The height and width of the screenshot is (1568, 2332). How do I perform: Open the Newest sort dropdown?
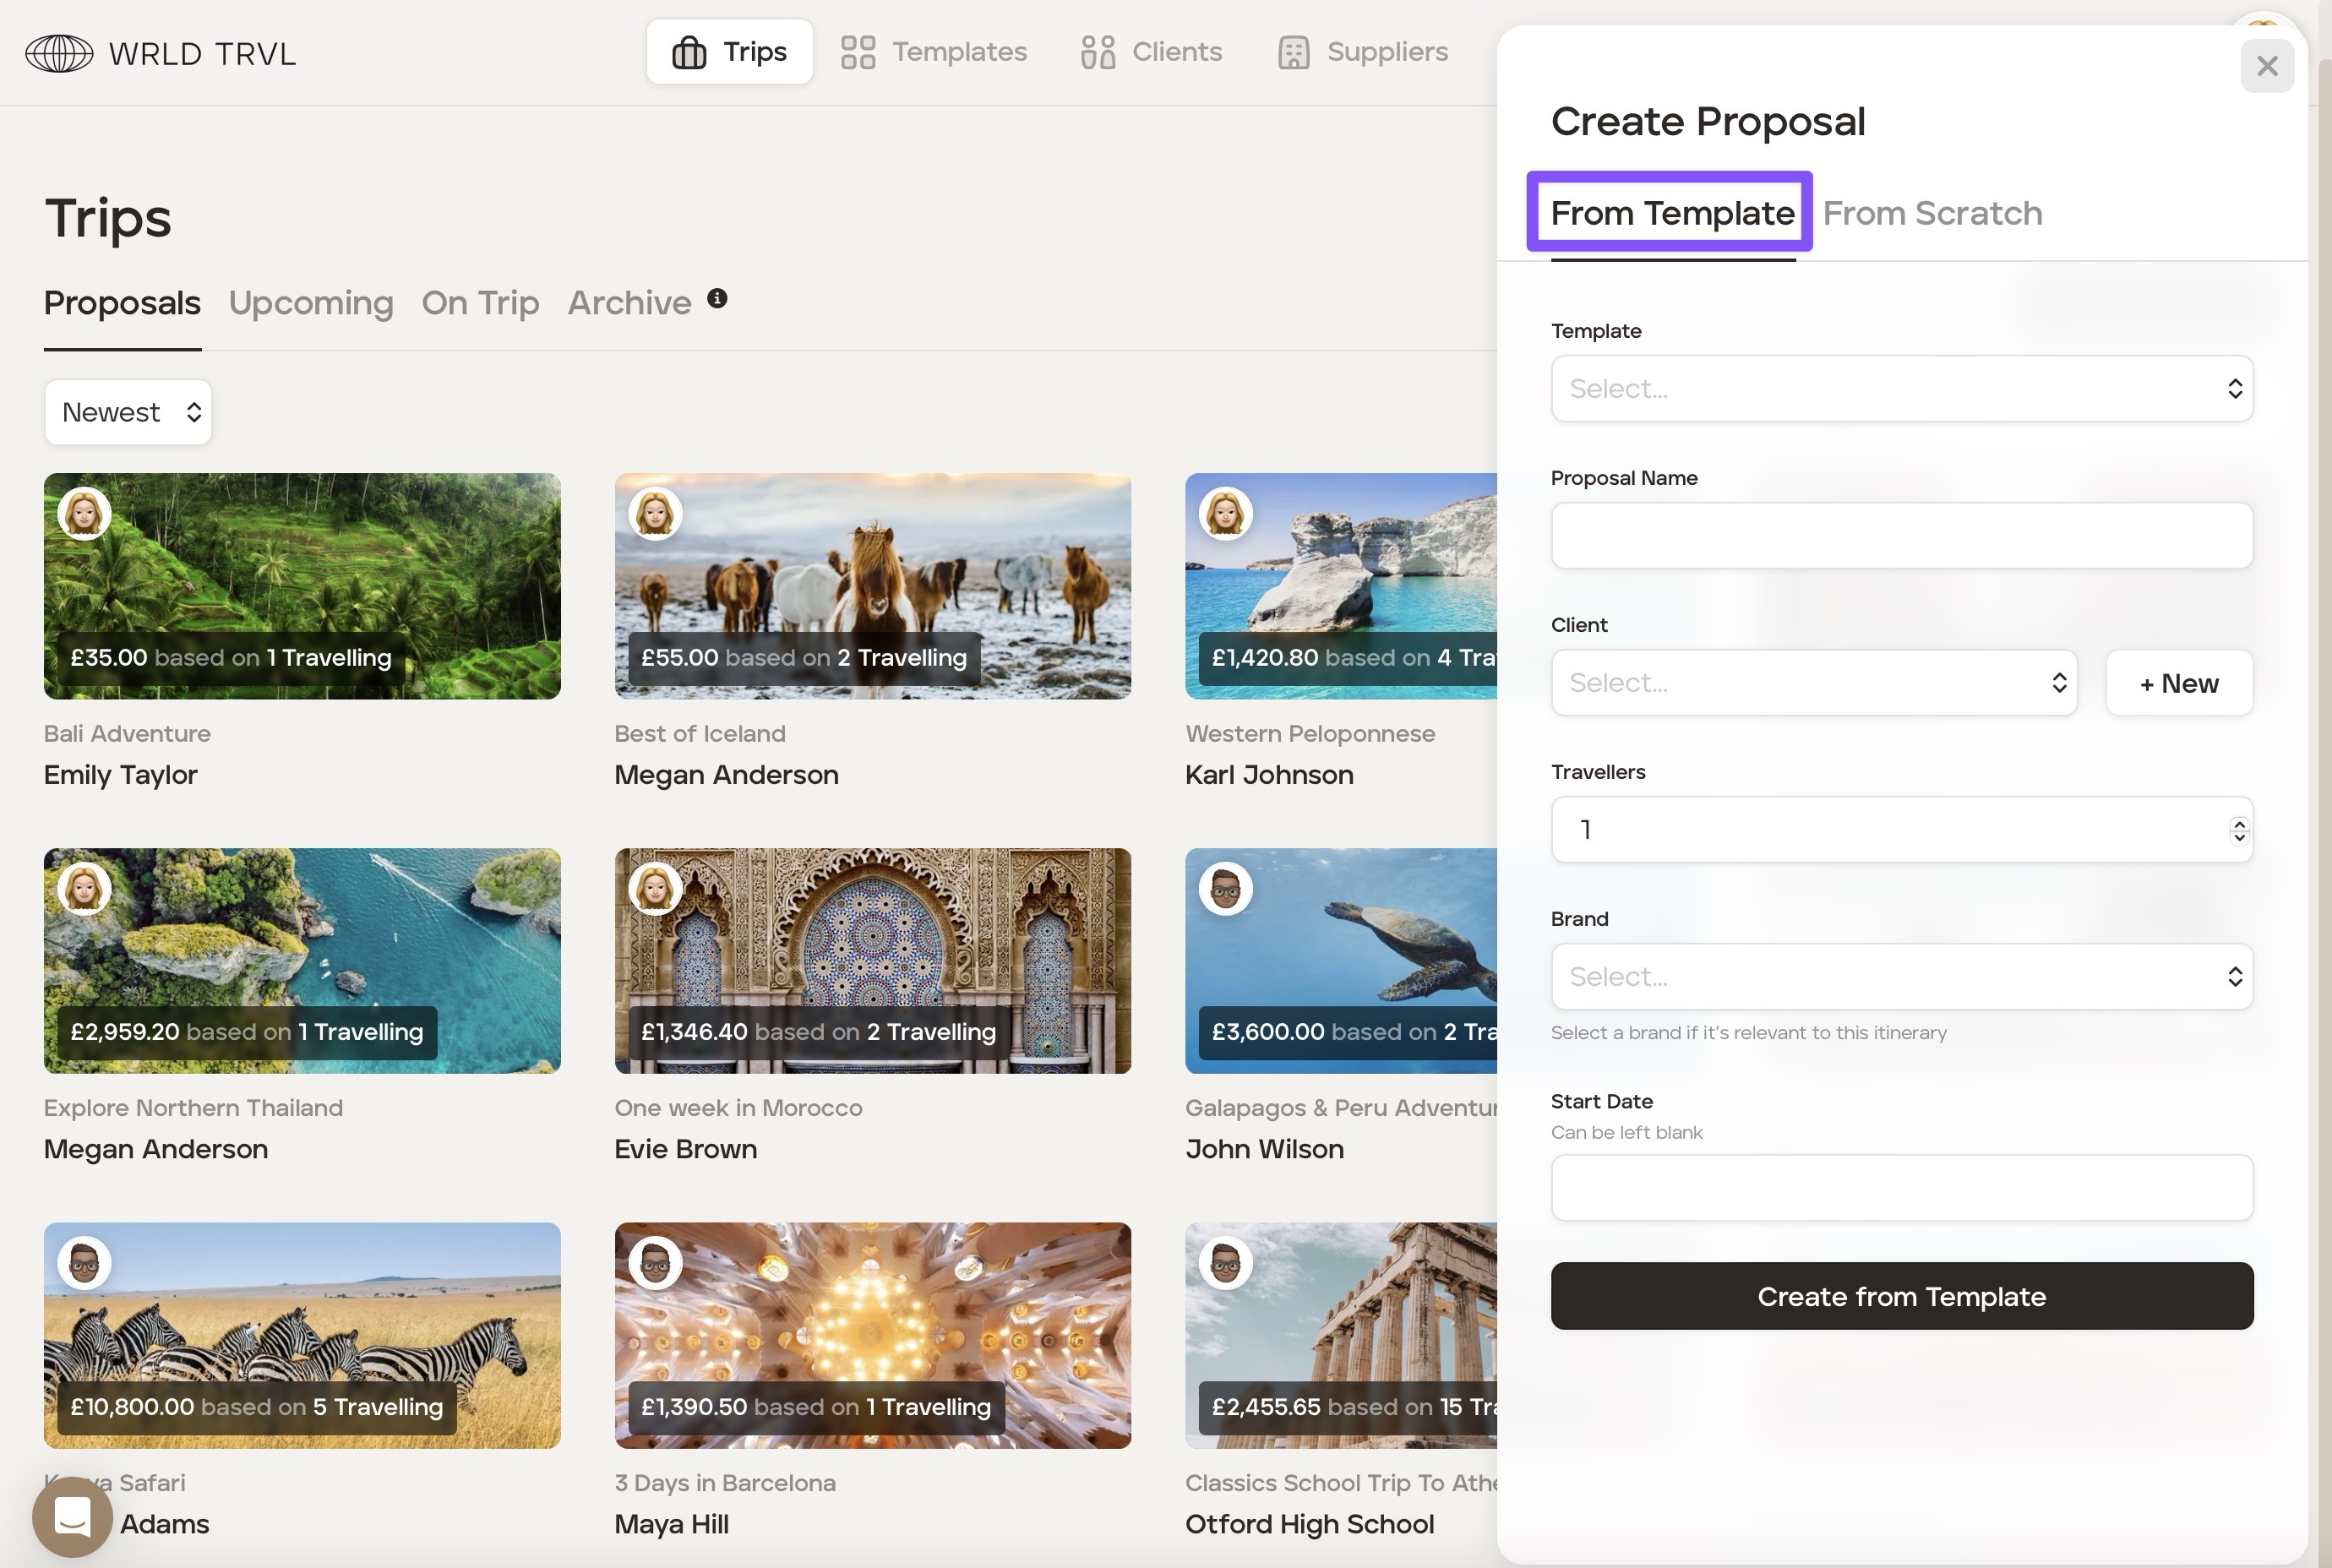(128, 412)
